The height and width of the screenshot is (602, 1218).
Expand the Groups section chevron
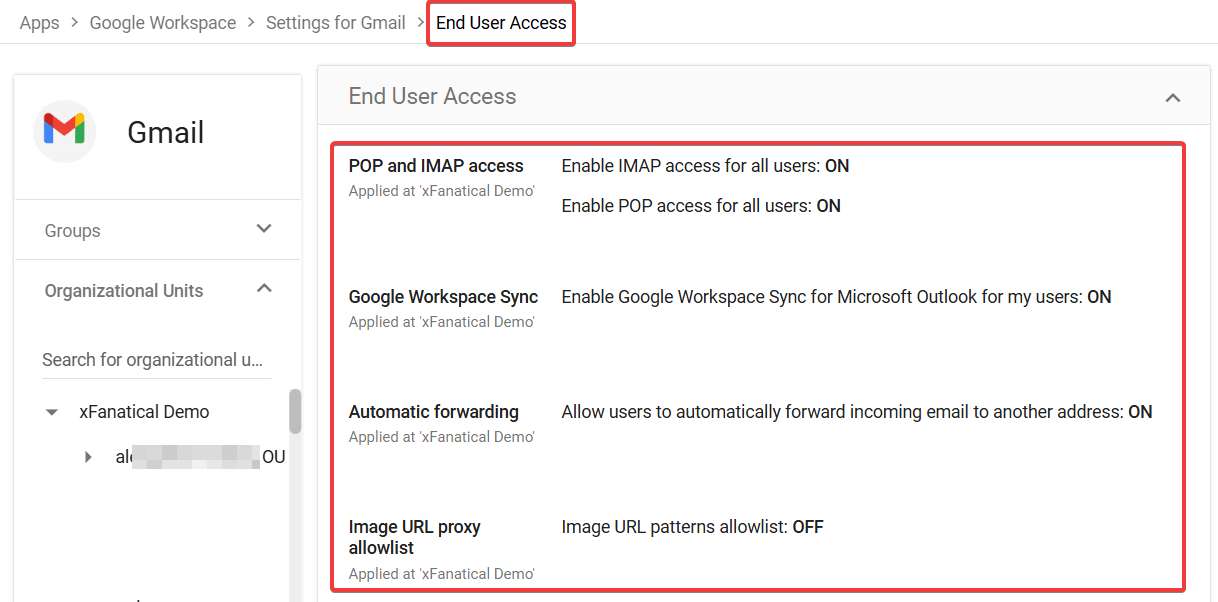264,229
